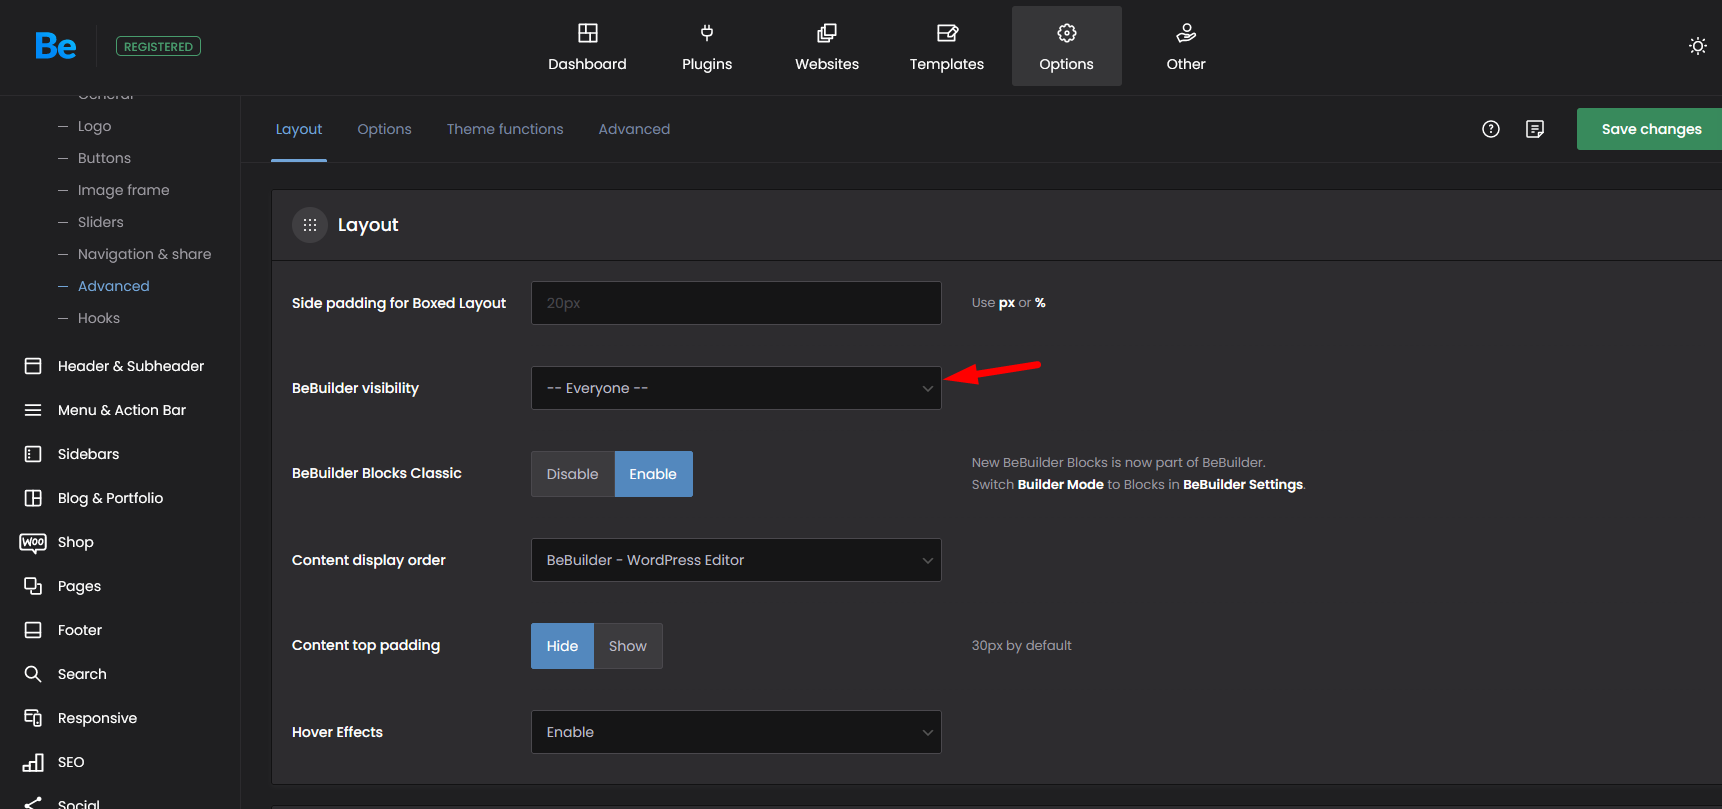Click the Search magnifier sidebar icon
The width and height of the screenshot is (1722, 809).
33,674
